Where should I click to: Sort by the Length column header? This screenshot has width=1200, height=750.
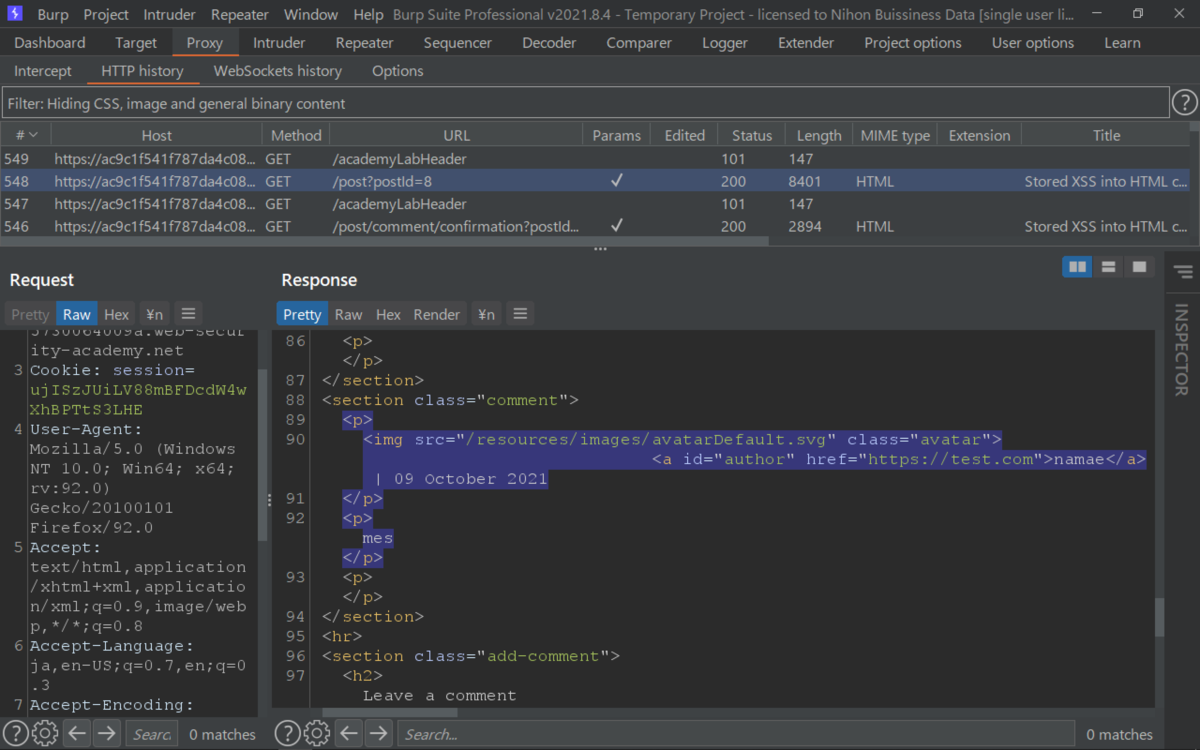819,135
